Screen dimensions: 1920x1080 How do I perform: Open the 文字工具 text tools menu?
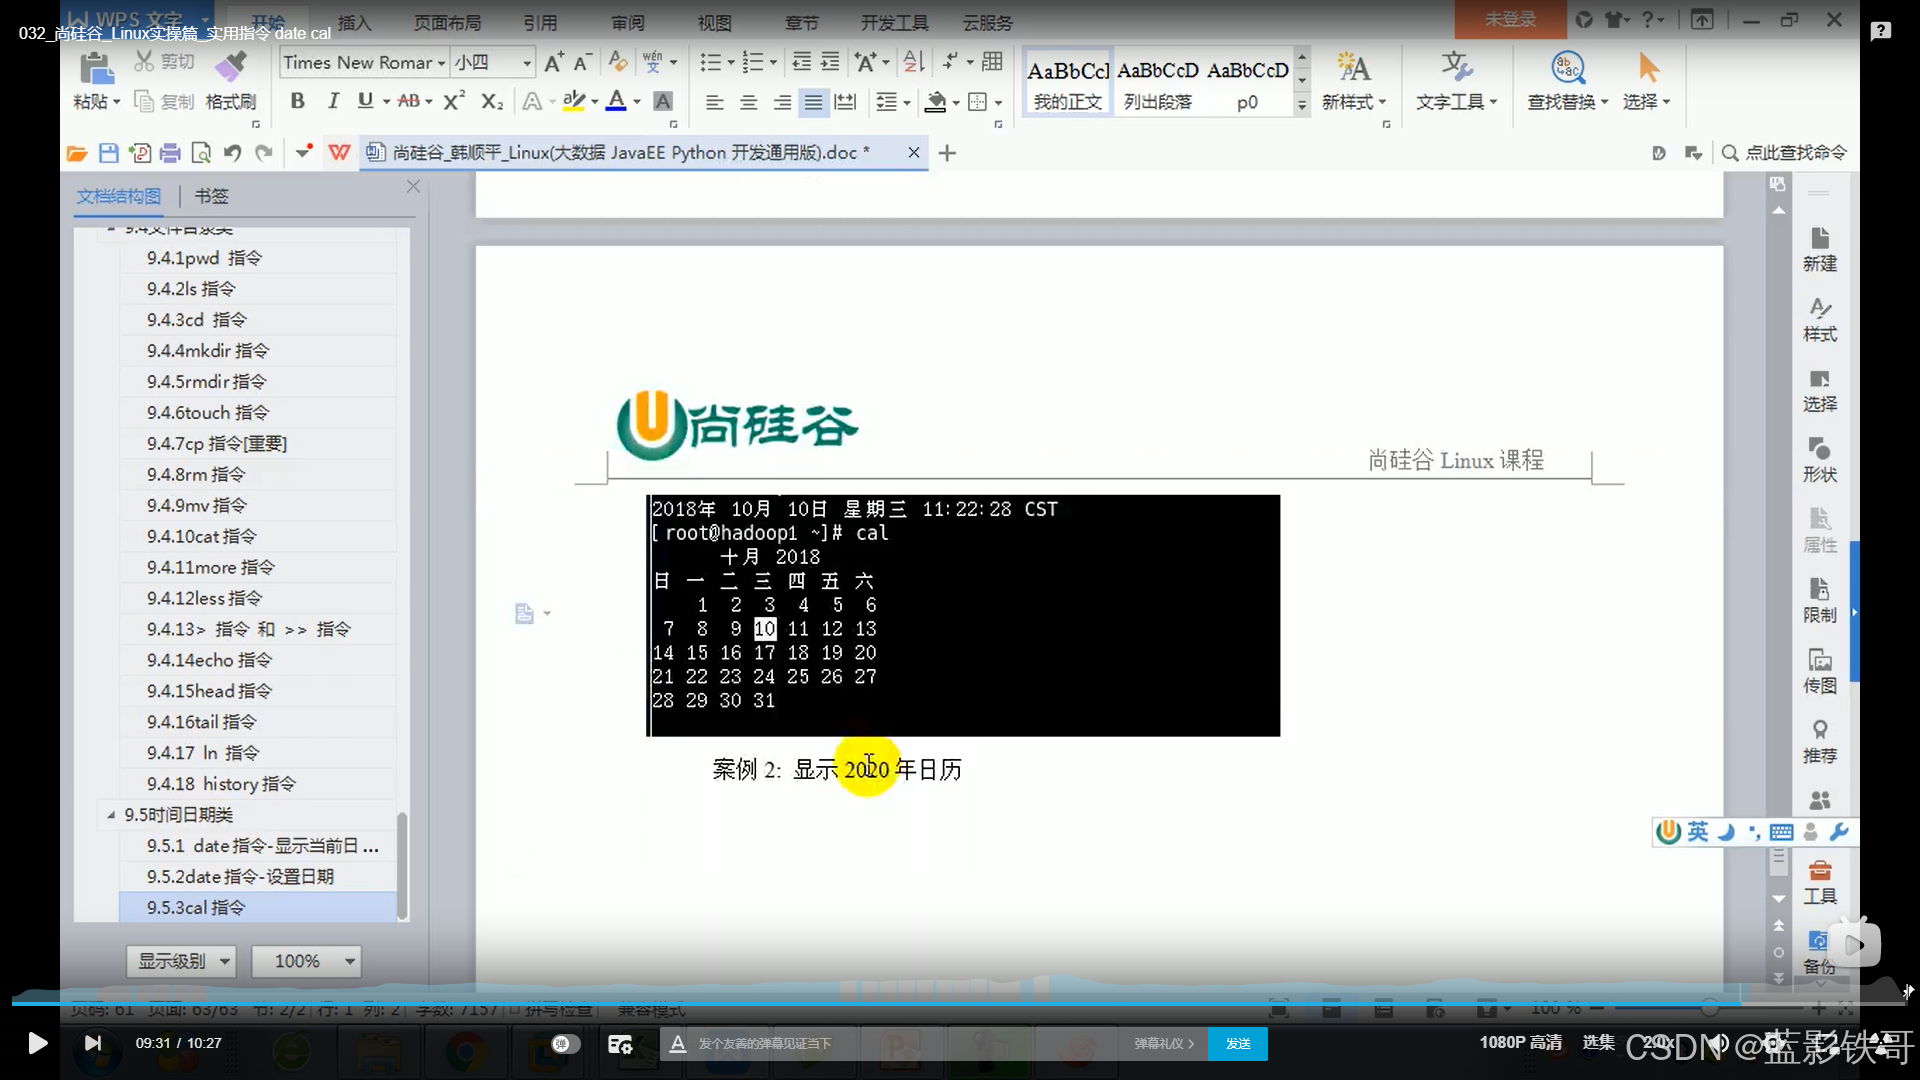1456,82
